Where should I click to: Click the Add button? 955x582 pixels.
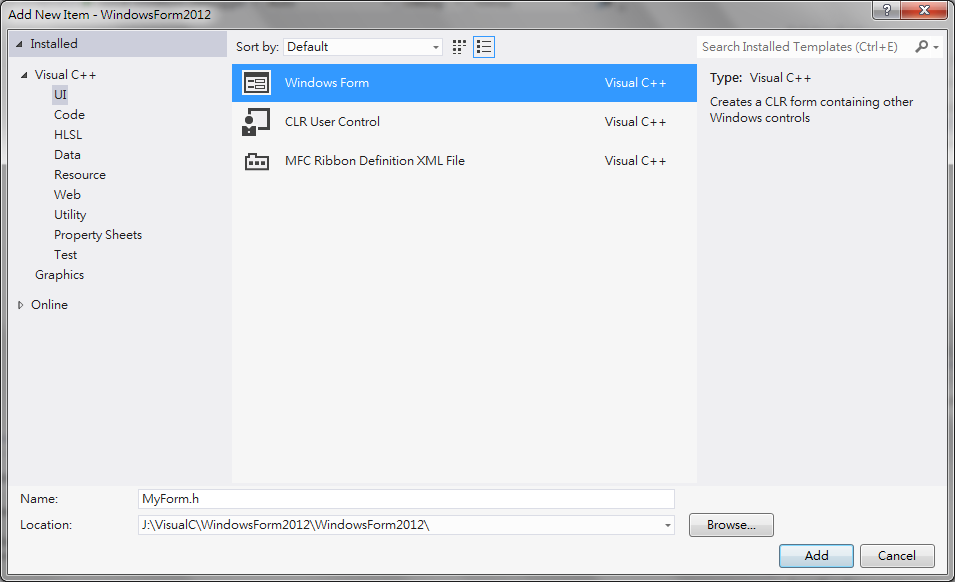(x=816, y=556)
